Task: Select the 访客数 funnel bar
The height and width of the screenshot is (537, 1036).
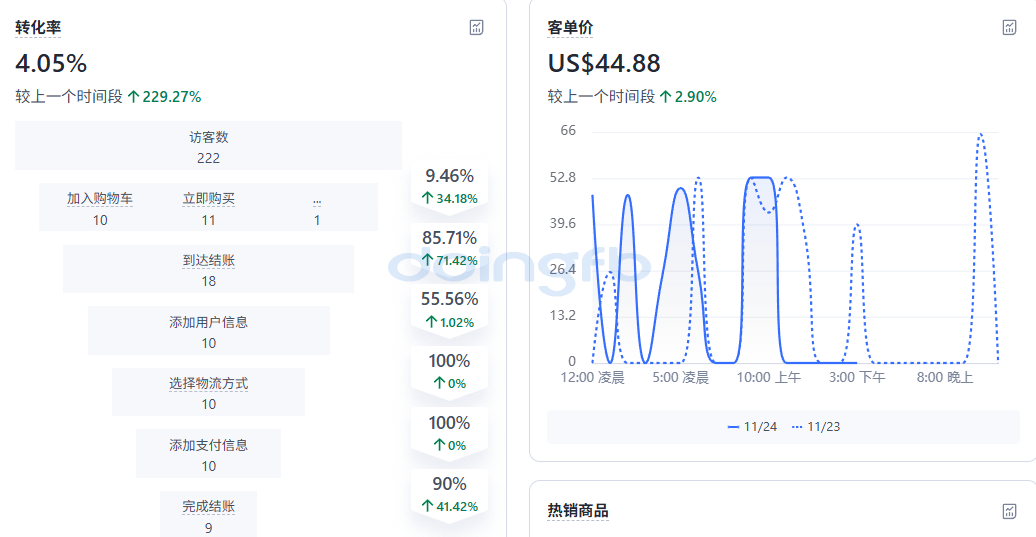Action: (x=208, y=146)
